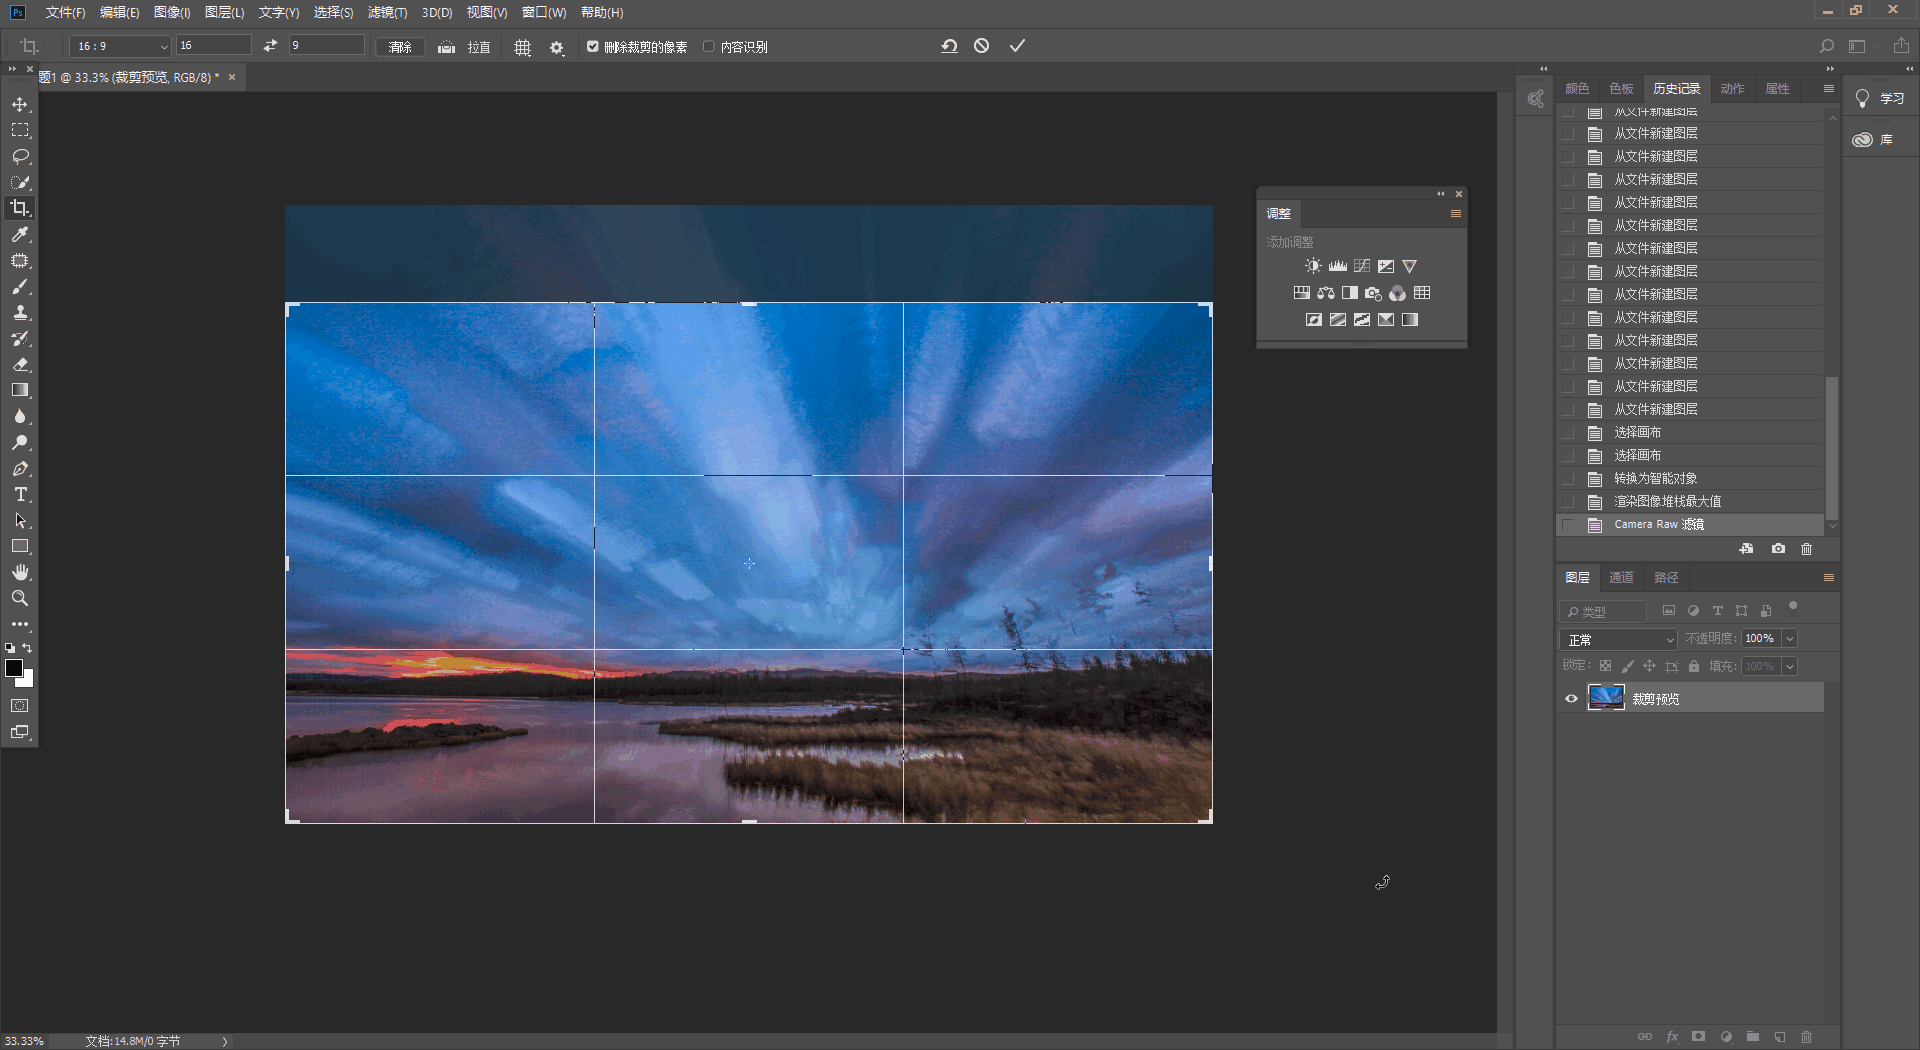The image size is (1920, 1050).
Task: Open the 滤镜(T) menu
Action: tap(387, 12)
